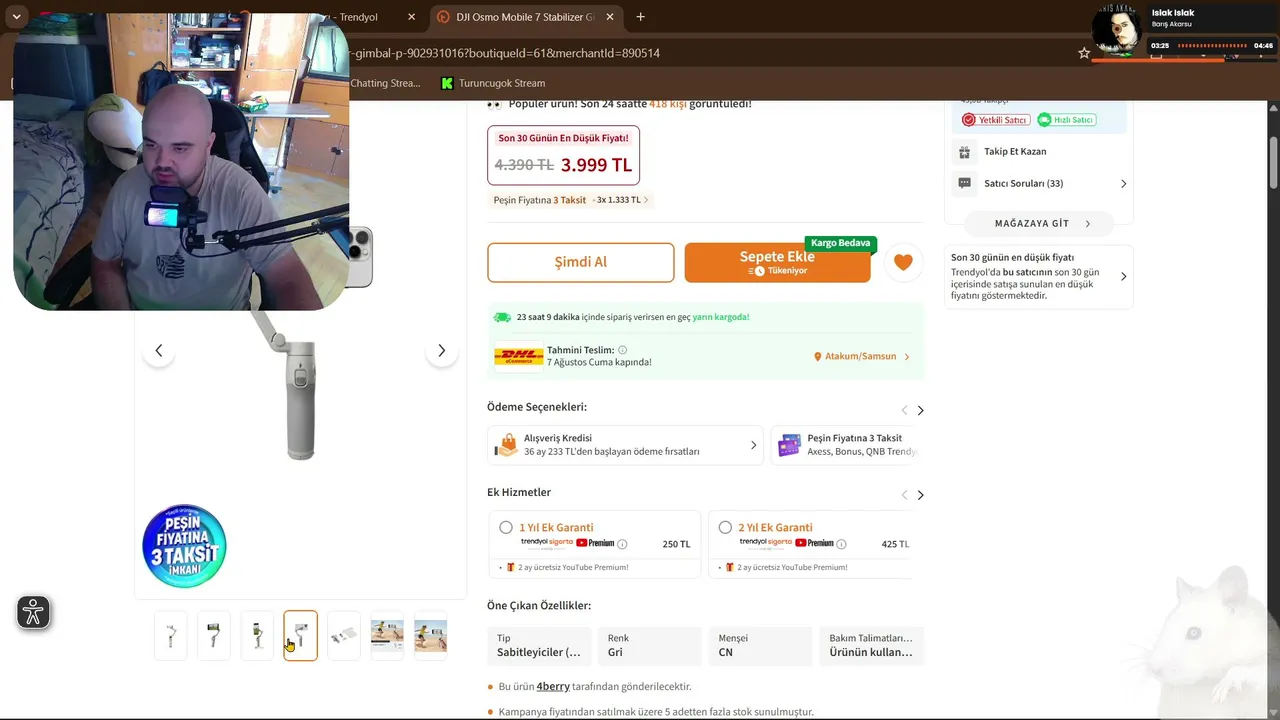The width and height of the screenshot is (1280, 720).
Task: Click the 'Son 30 Günün En Düşük Fiyatı!' label
Action: tap(563, 138)
